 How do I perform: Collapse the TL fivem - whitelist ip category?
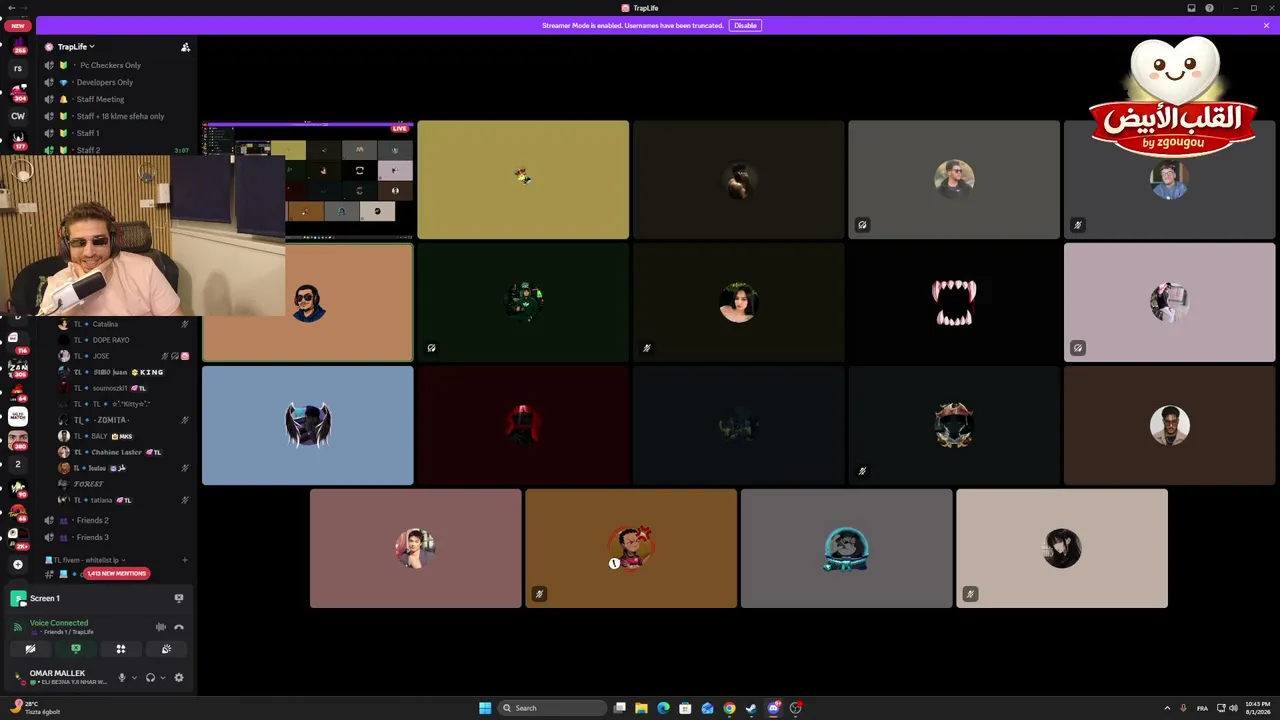(x=88, y=560)
